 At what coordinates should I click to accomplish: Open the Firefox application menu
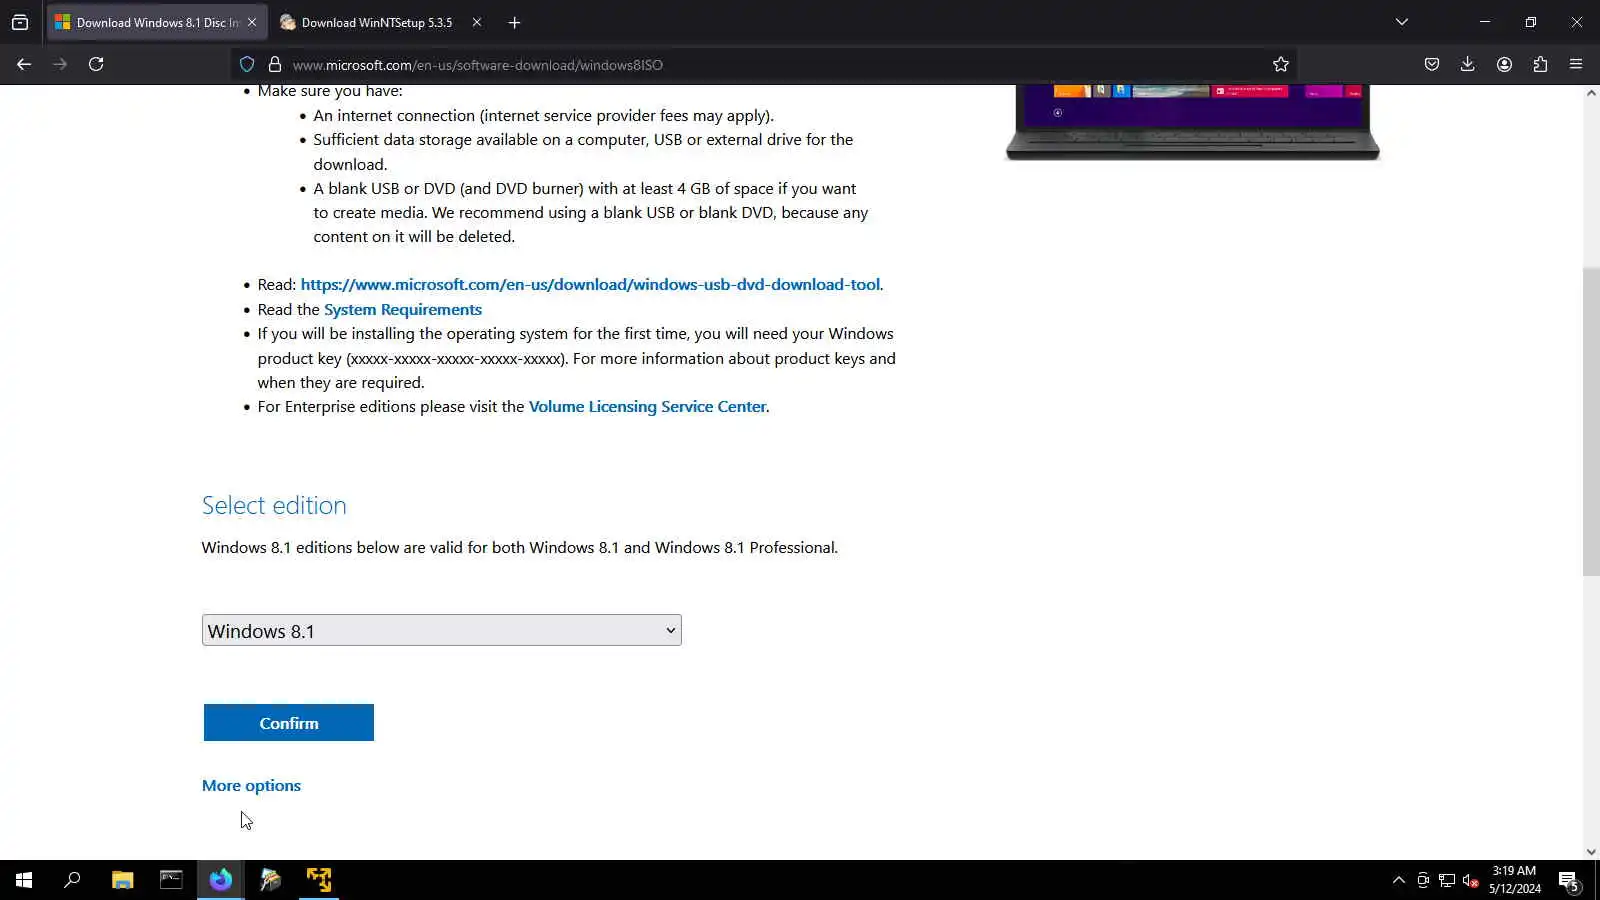click(1576, 64)
